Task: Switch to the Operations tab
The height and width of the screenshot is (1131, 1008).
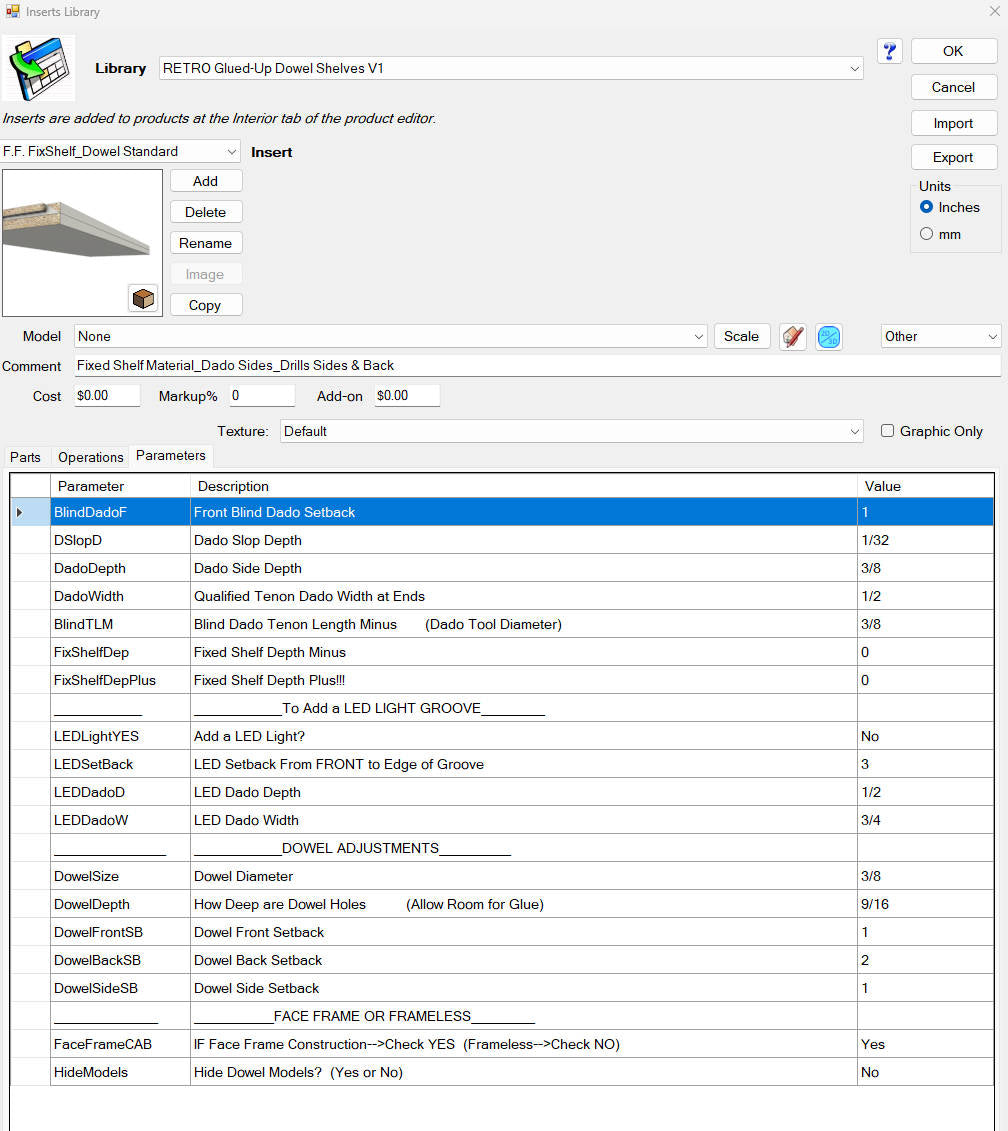Action: point(91,457)
